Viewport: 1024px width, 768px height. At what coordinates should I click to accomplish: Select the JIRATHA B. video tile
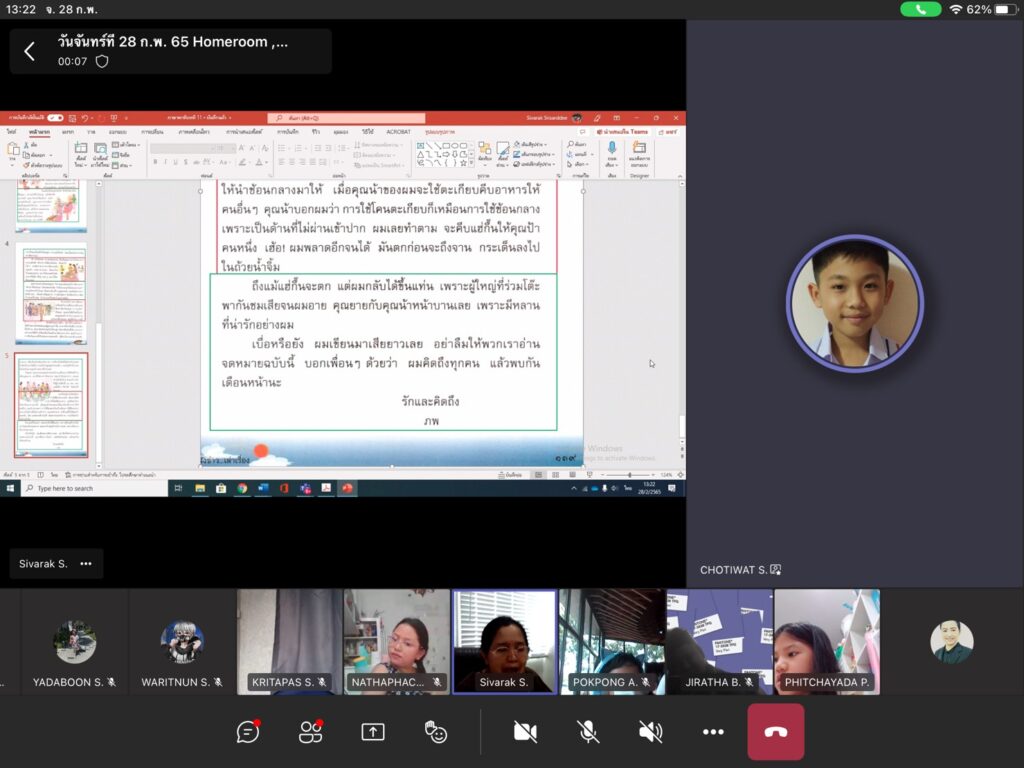pos(719,641)
